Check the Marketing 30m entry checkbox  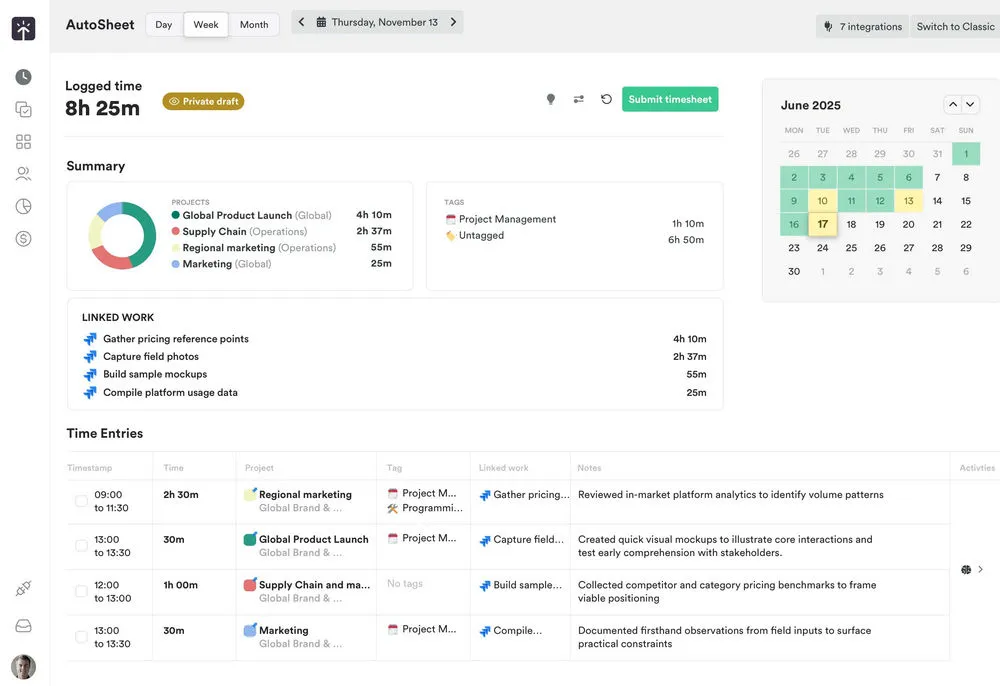[x=81, y=637]
